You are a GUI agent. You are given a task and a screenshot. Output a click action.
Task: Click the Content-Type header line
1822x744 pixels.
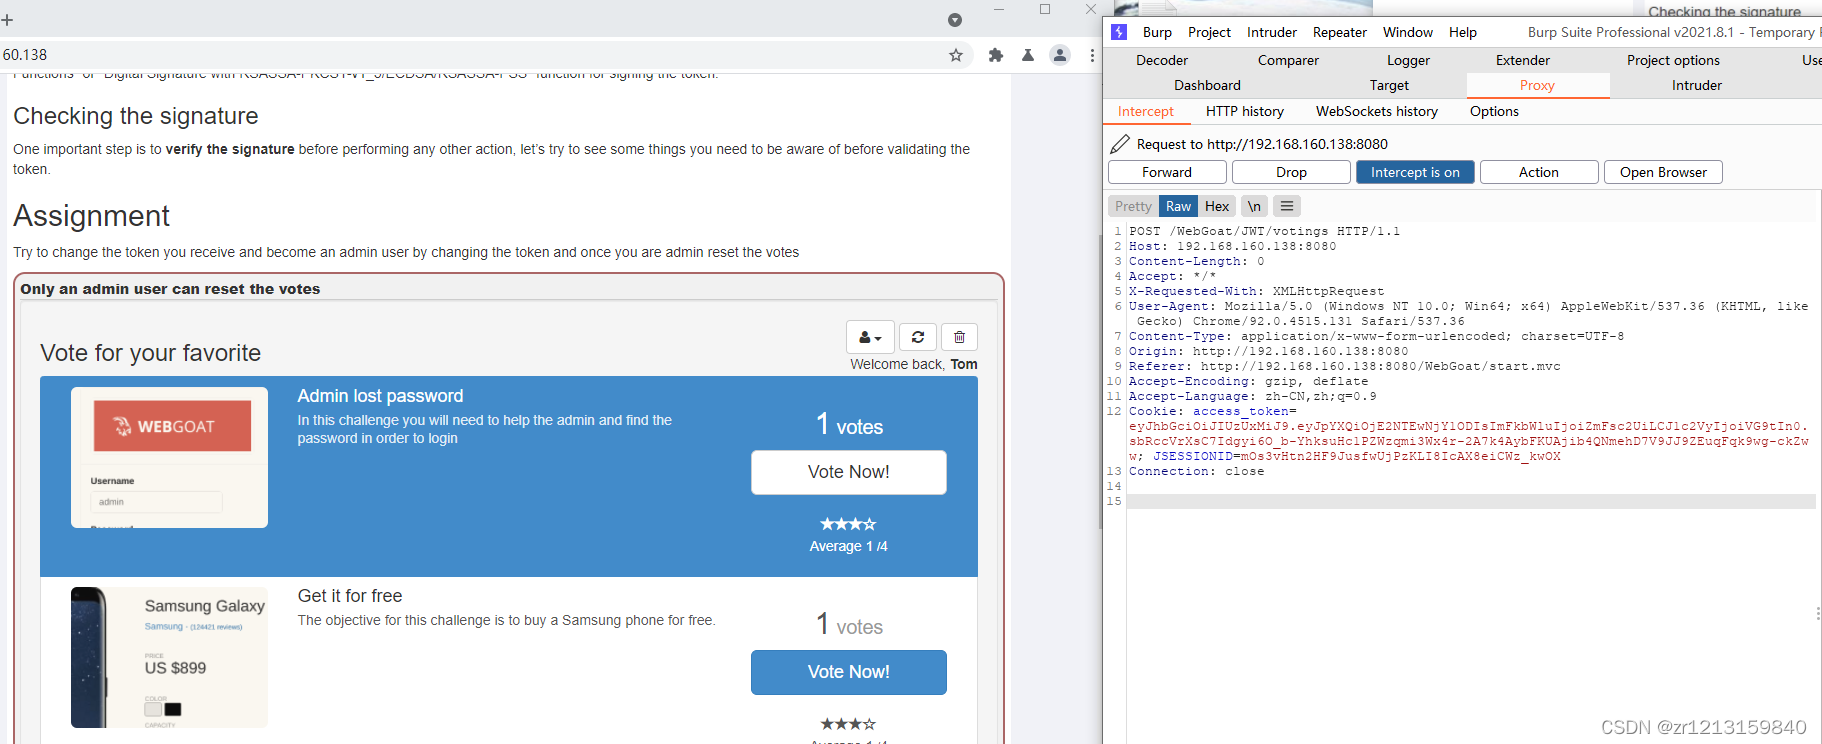pos(1376,336)
